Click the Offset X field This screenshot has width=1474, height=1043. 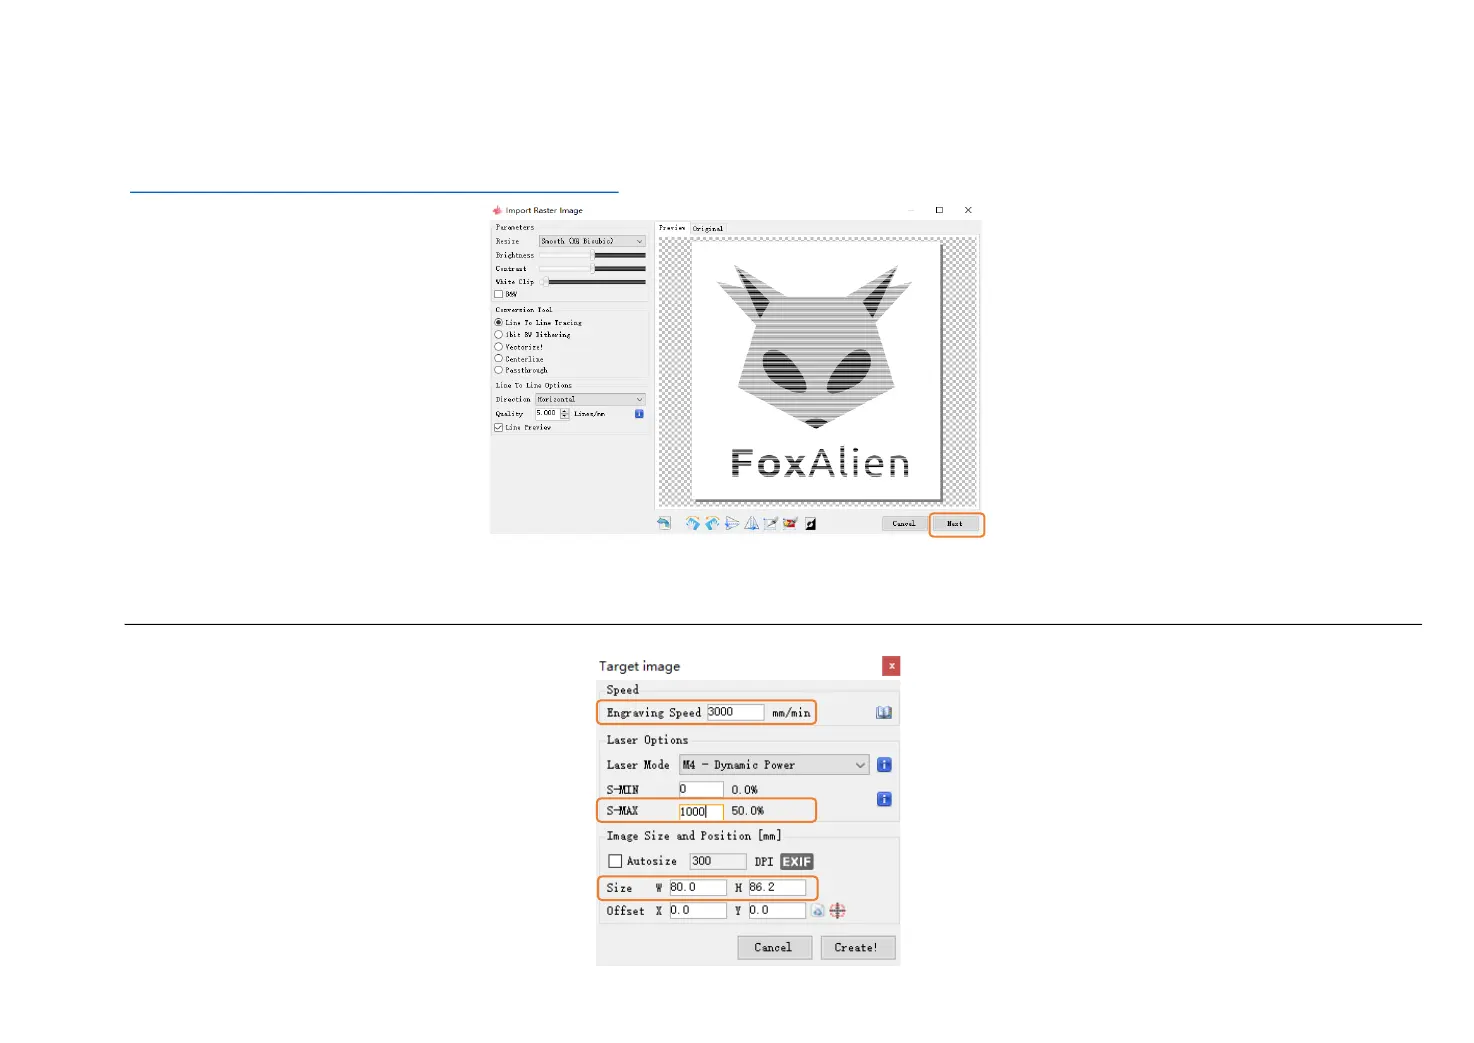698,911
